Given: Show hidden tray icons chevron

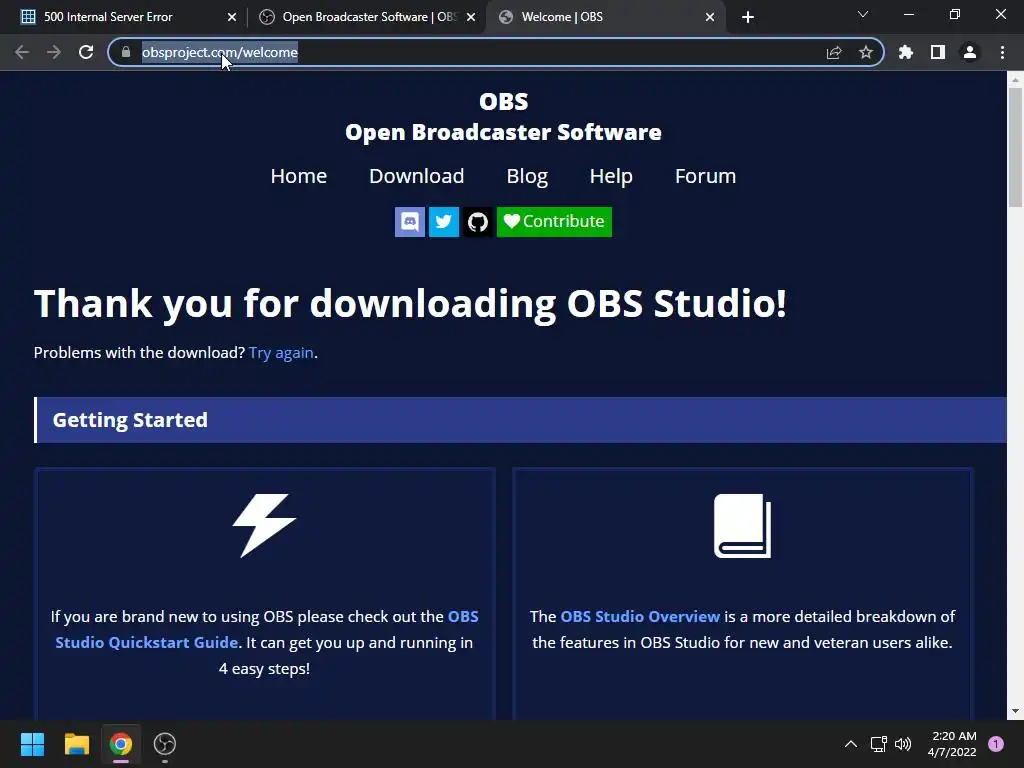Looking at the screenshot, I should [x=851, y=744].
